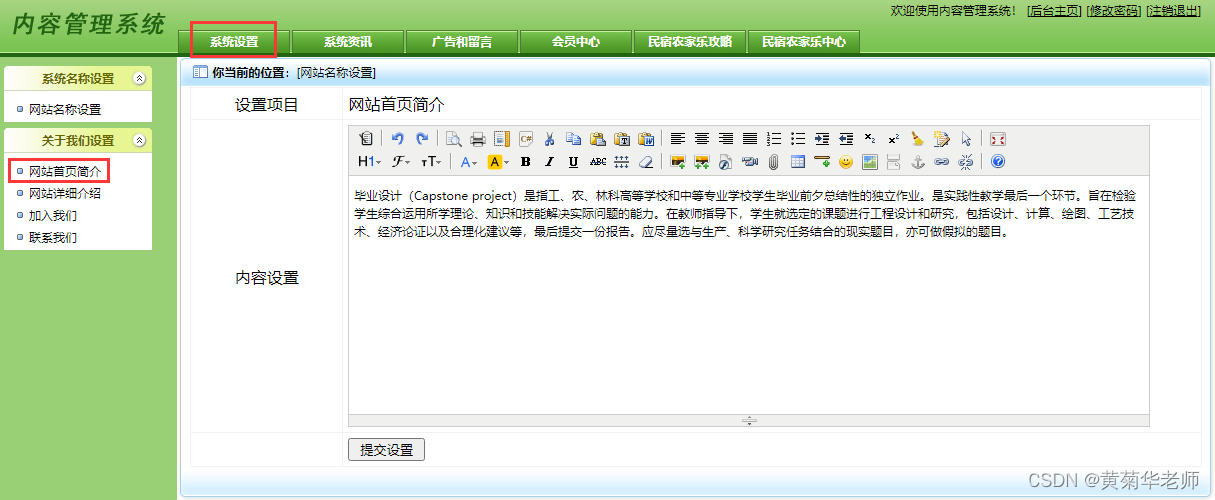Insert an emoticon smiley

[845, 161]
